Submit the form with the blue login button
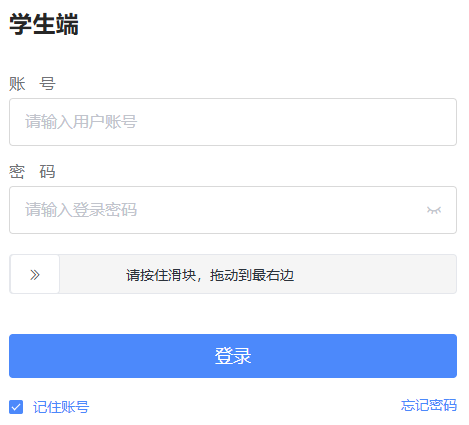This screenshot has width=469, height=425. (x=233, y=356)
